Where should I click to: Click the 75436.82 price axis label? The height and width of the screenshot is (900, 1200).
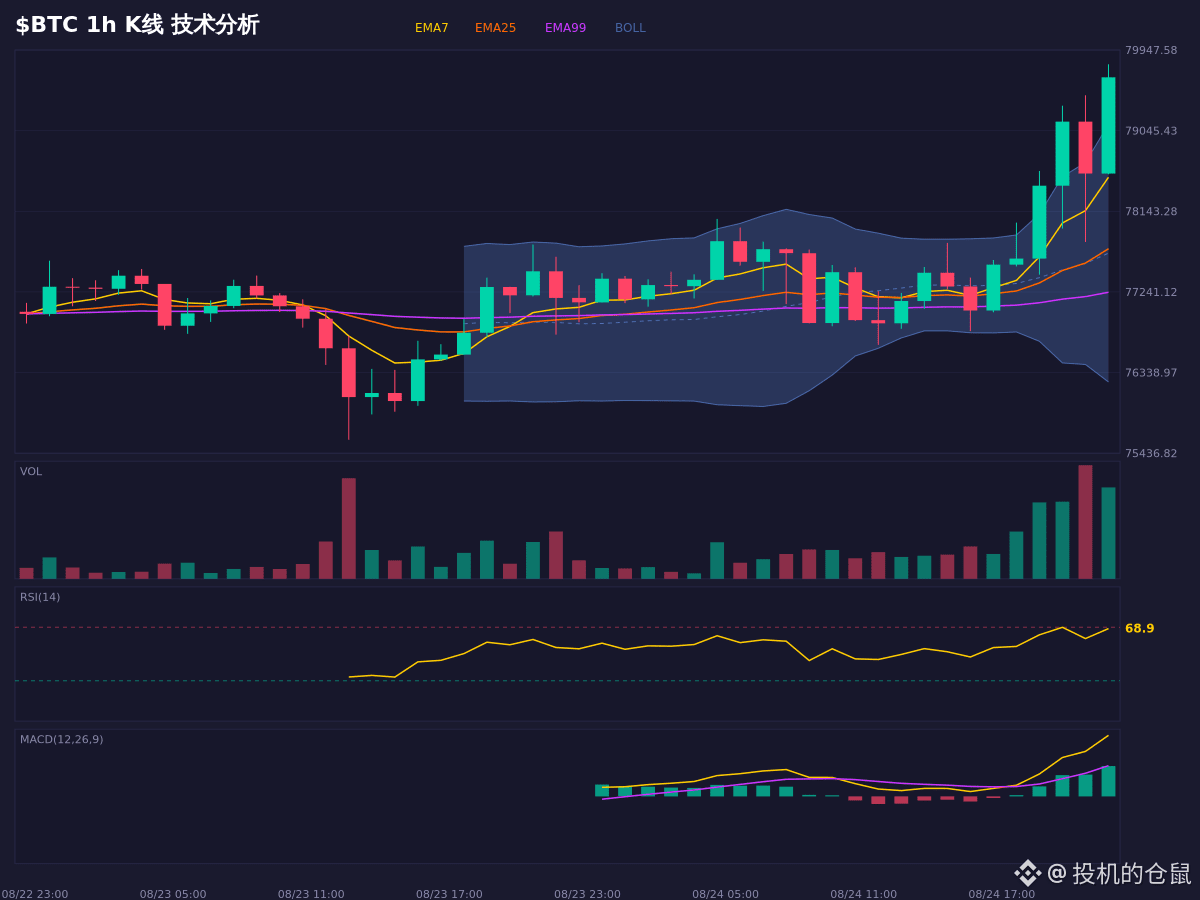click(1151, 453)
